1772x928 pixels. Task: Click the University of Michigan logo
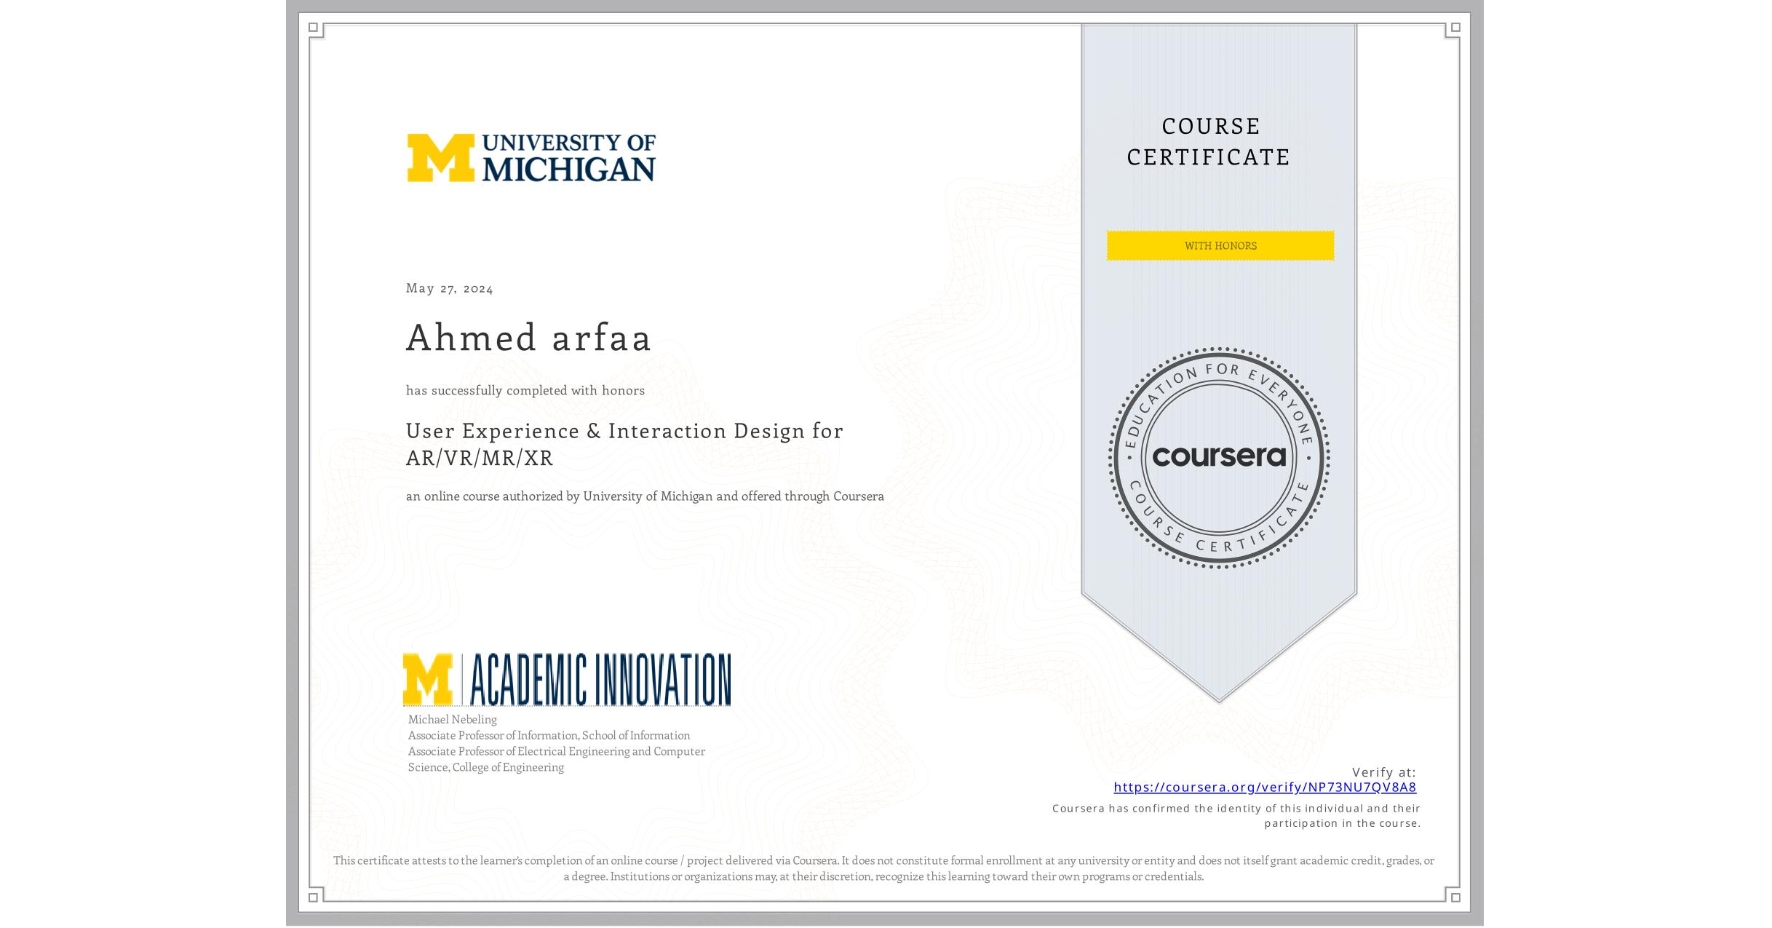tap(531, 158)
